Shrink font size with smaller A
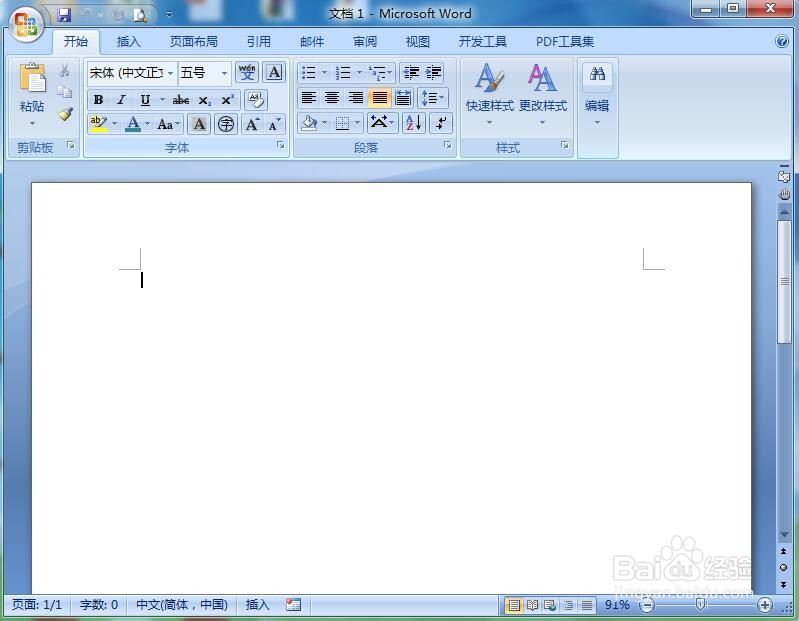799x621 pixels. (x=275, y=124)
